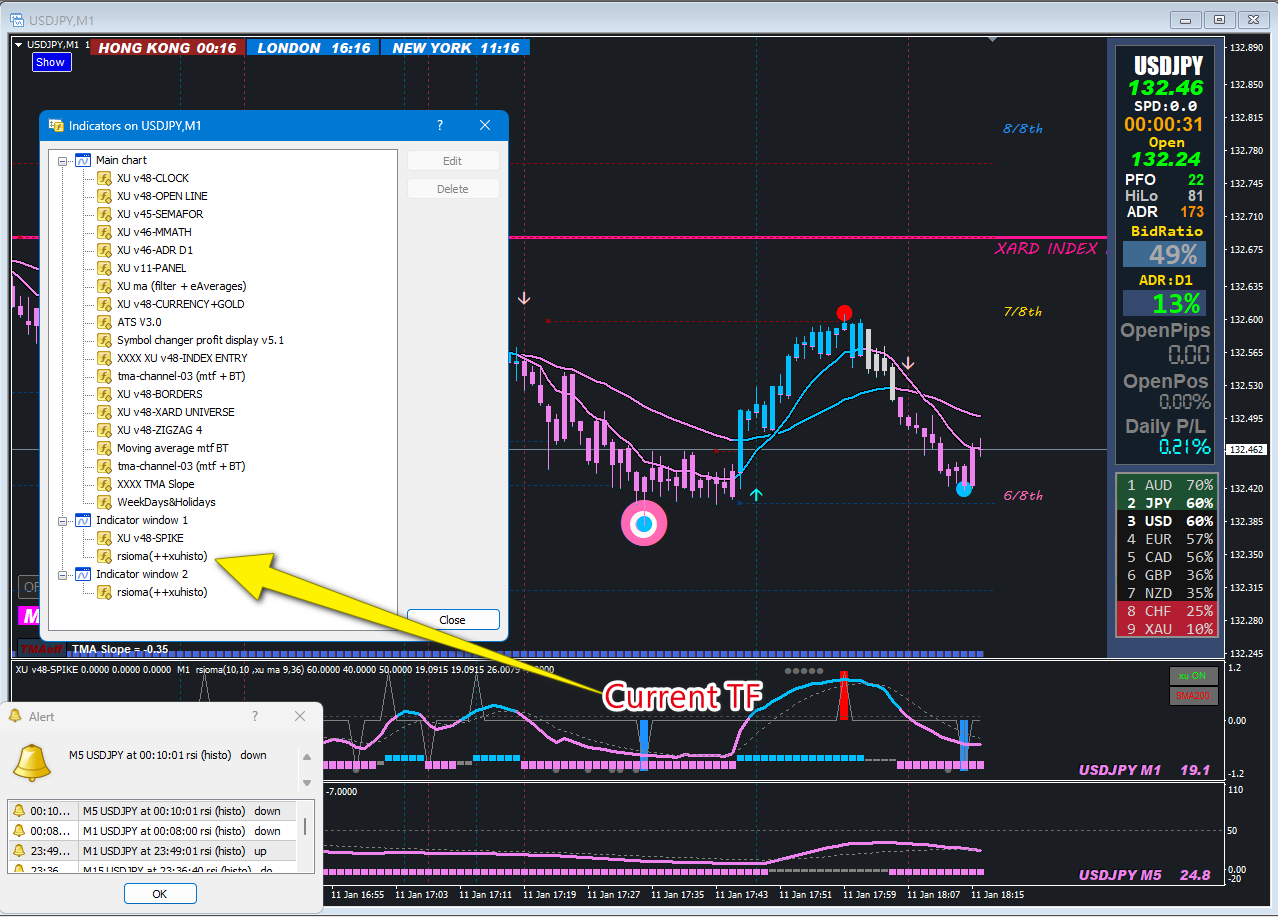Viewport: 1278px width, 918px height.
Task: Collapse Indicator window 1 node
Action: pyautogui.click(x=63, y=520)
